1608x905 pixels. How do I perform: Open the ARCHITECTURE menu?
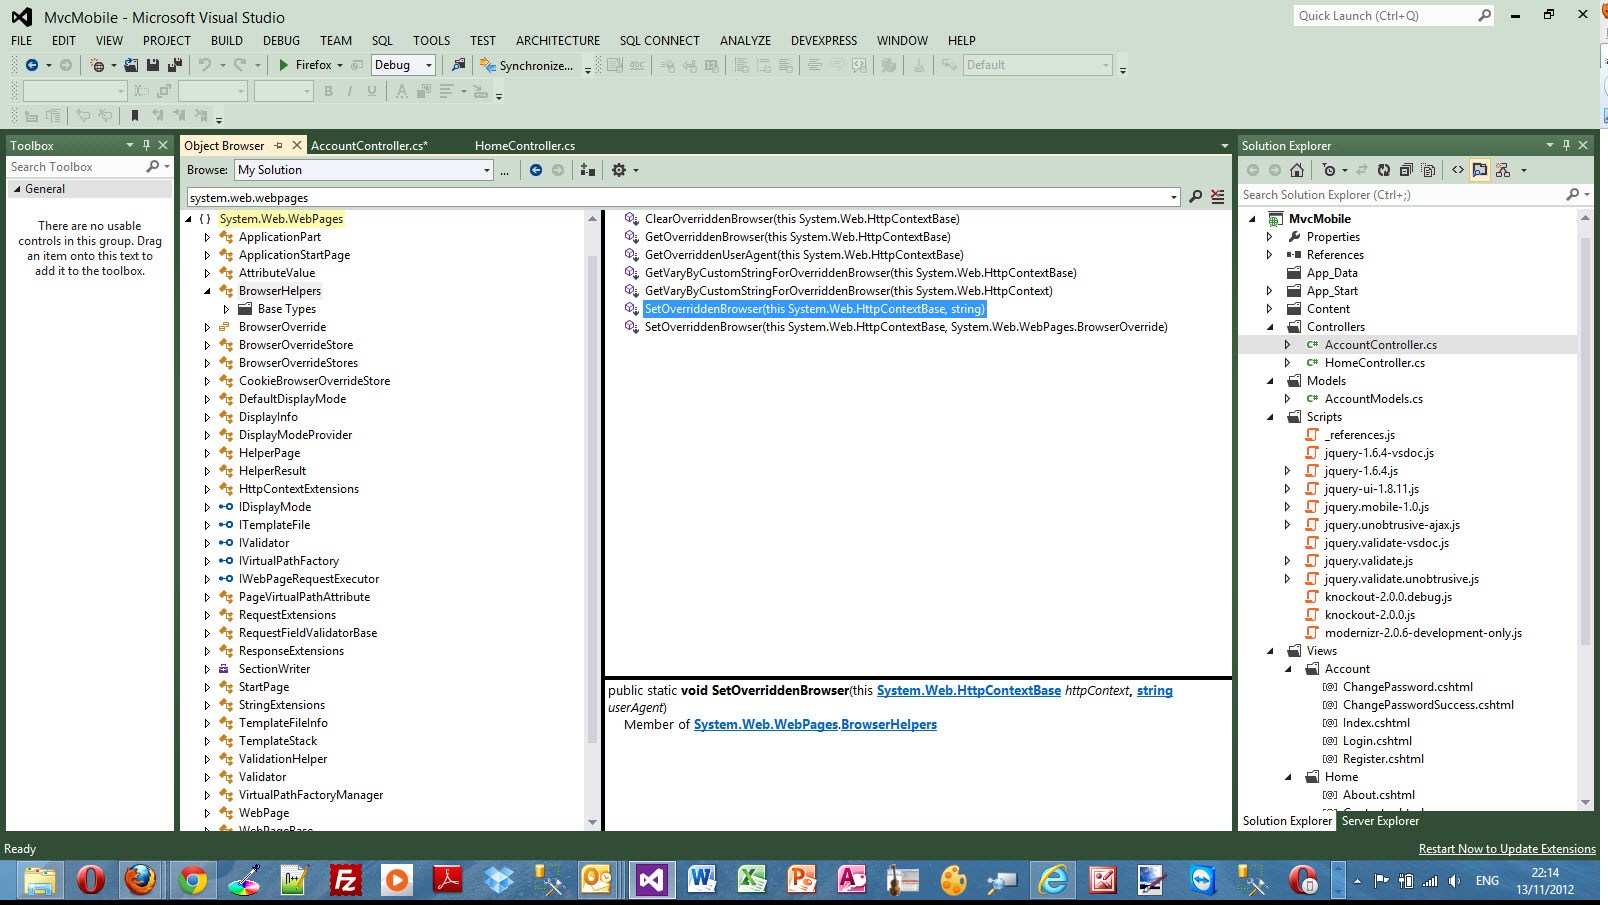coord(558,41)
